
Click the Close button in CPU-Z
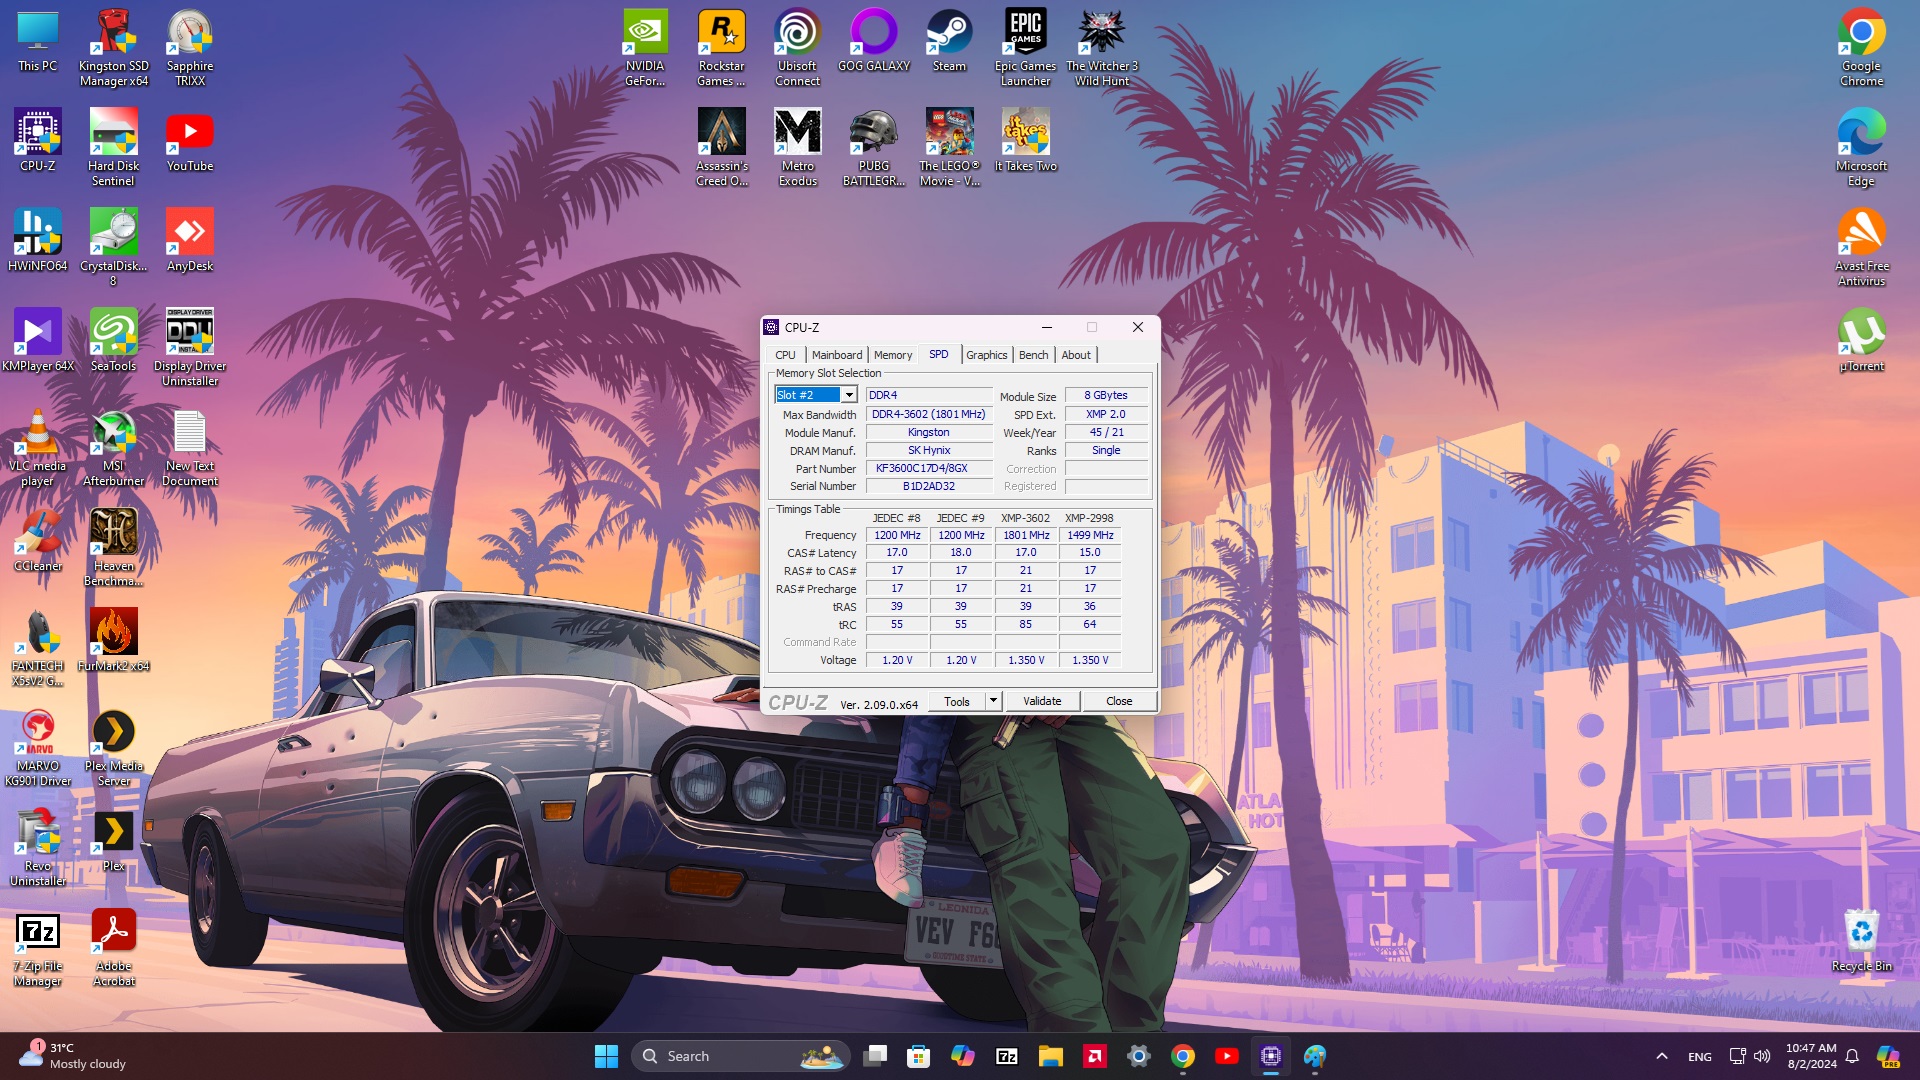pos(1118,701)
